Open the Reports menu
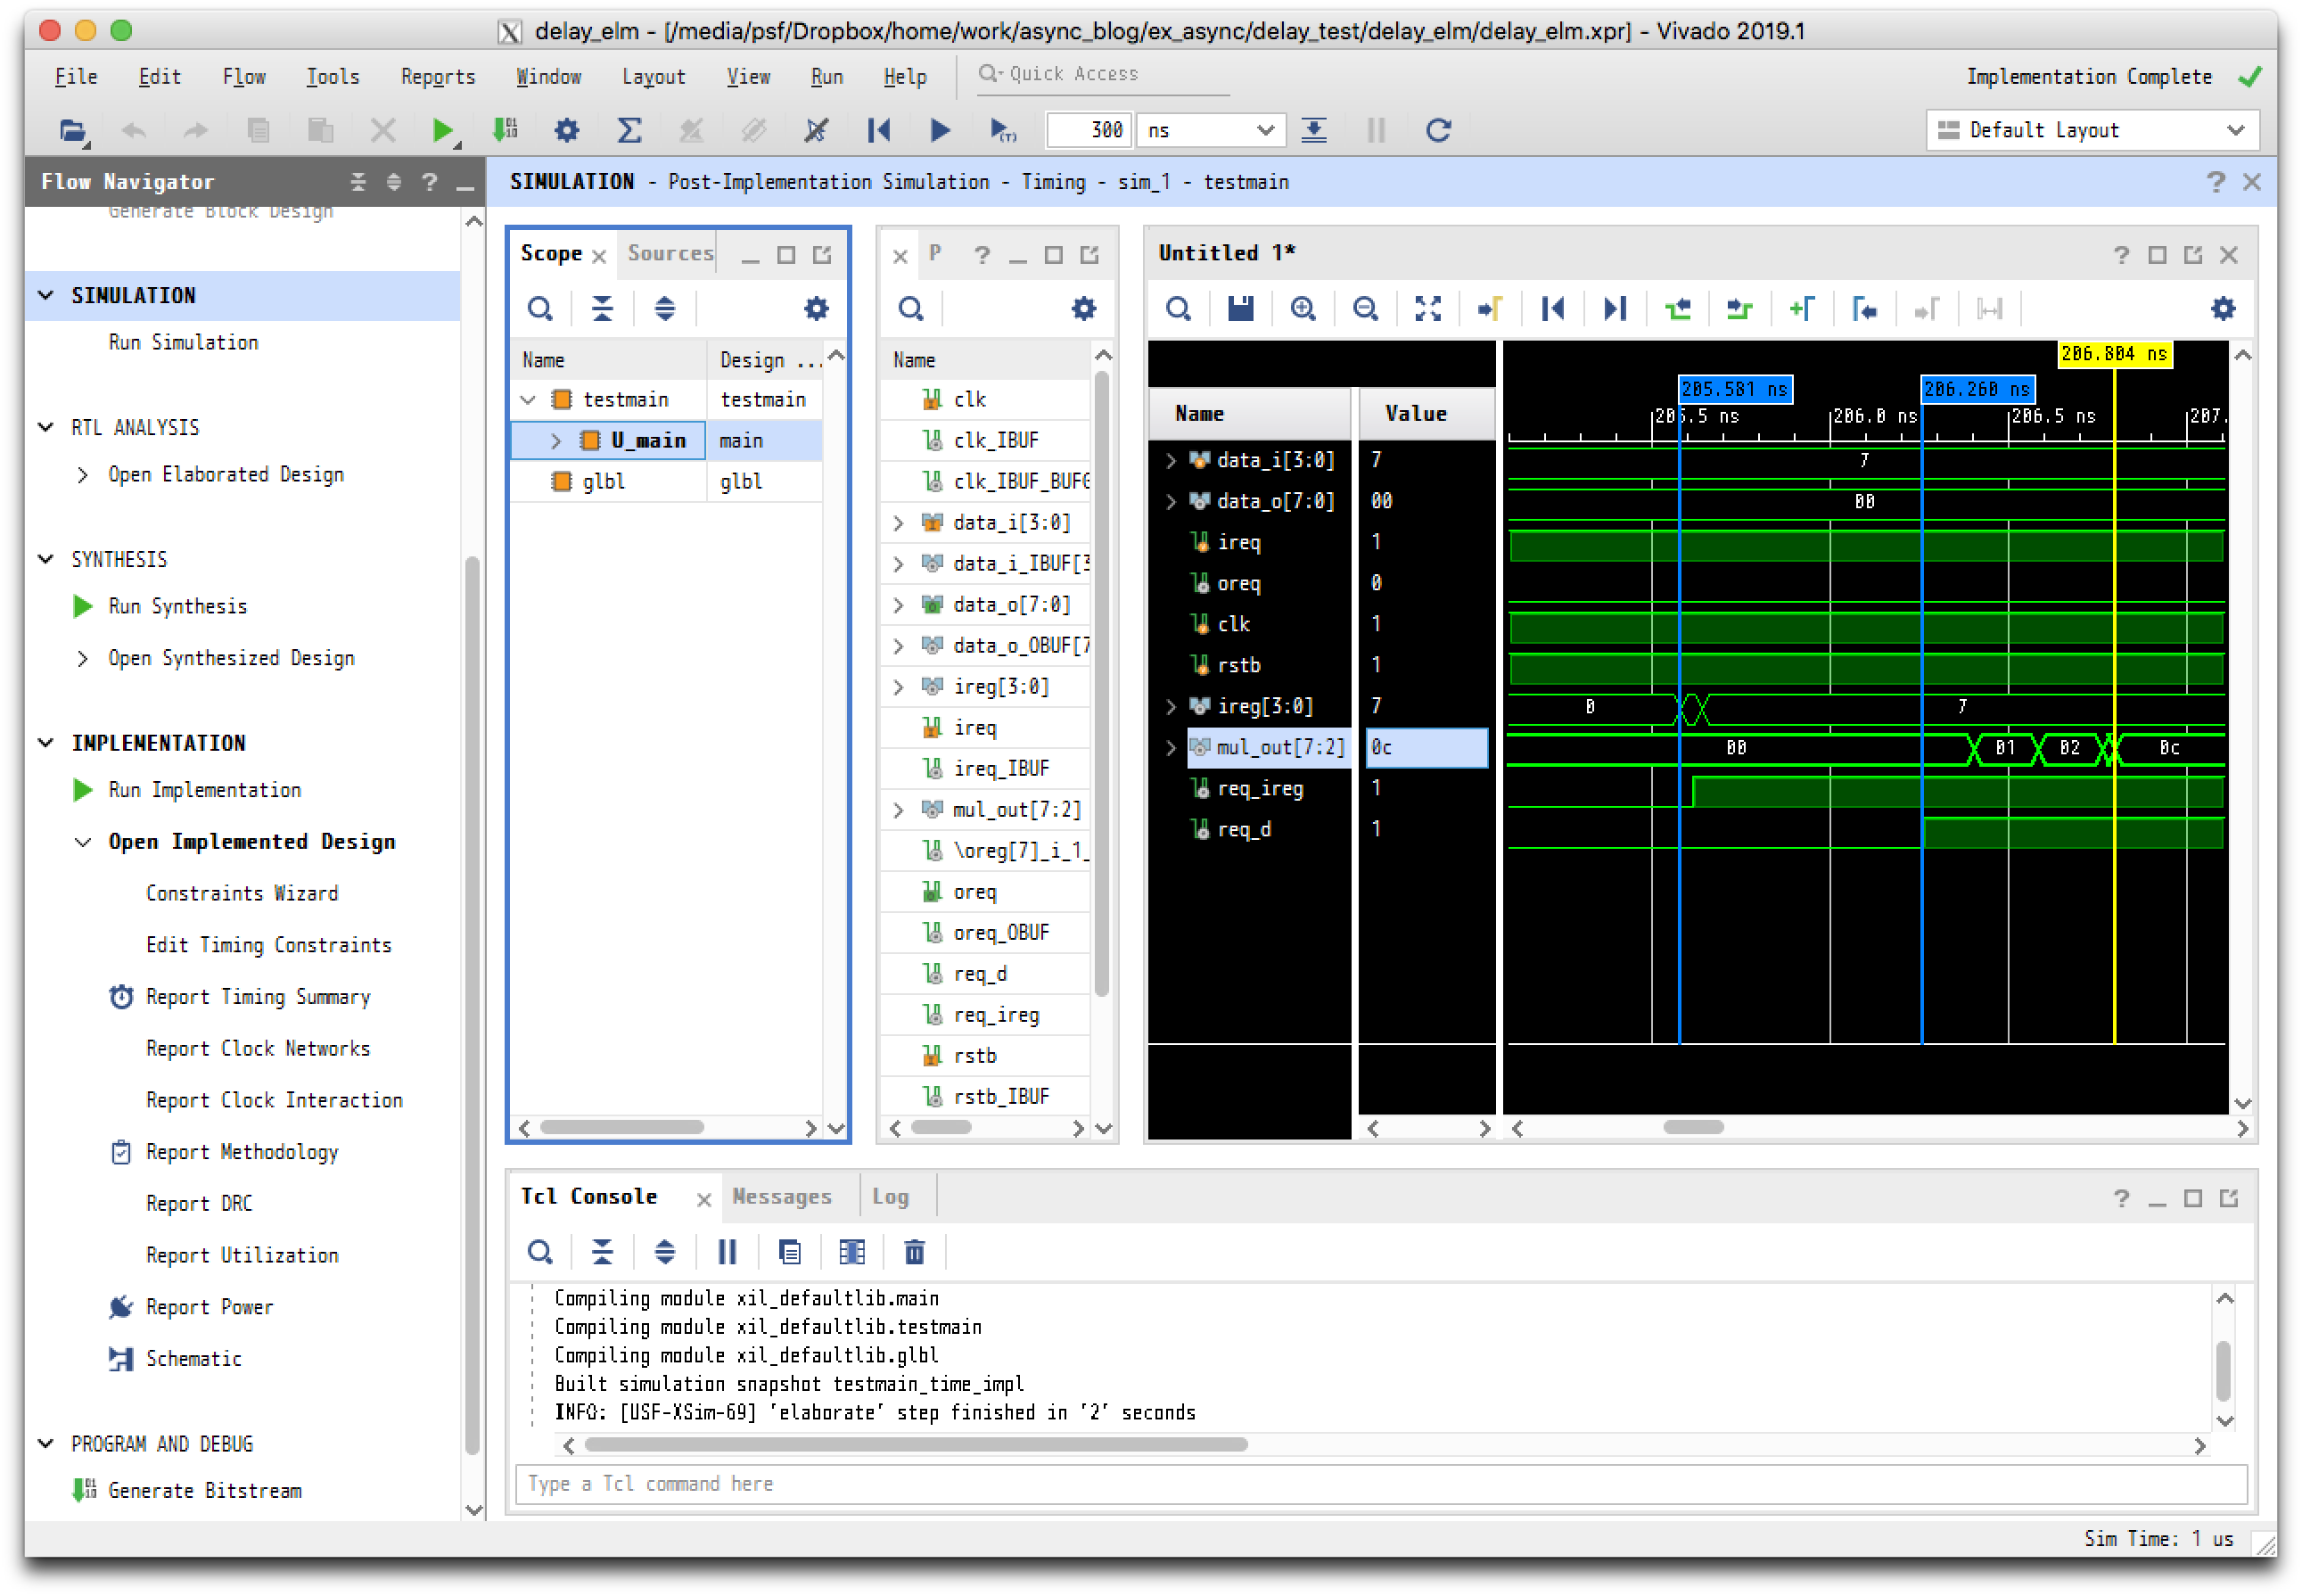 [x=437, y=77]
